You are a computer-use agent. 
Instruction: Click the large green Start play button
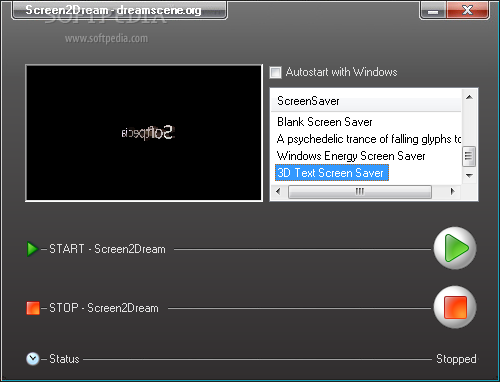(x=455, y=248)
